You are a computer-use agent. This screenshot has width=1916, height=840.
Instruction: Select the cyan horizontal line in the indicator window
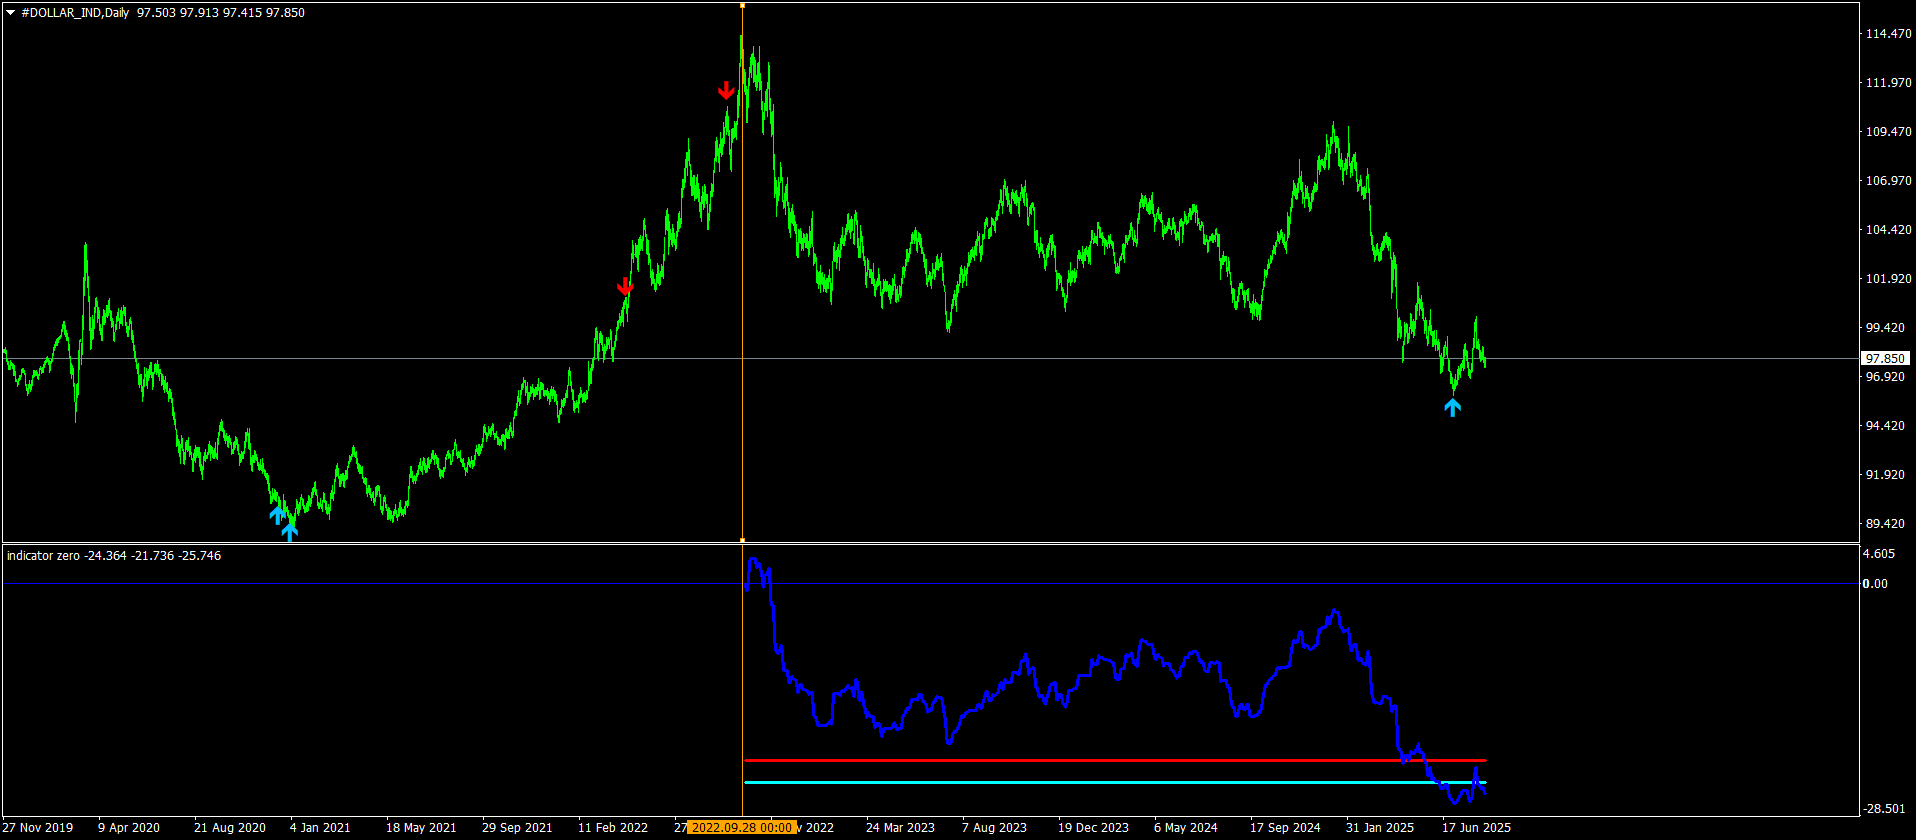click(x=1100, y=783)
